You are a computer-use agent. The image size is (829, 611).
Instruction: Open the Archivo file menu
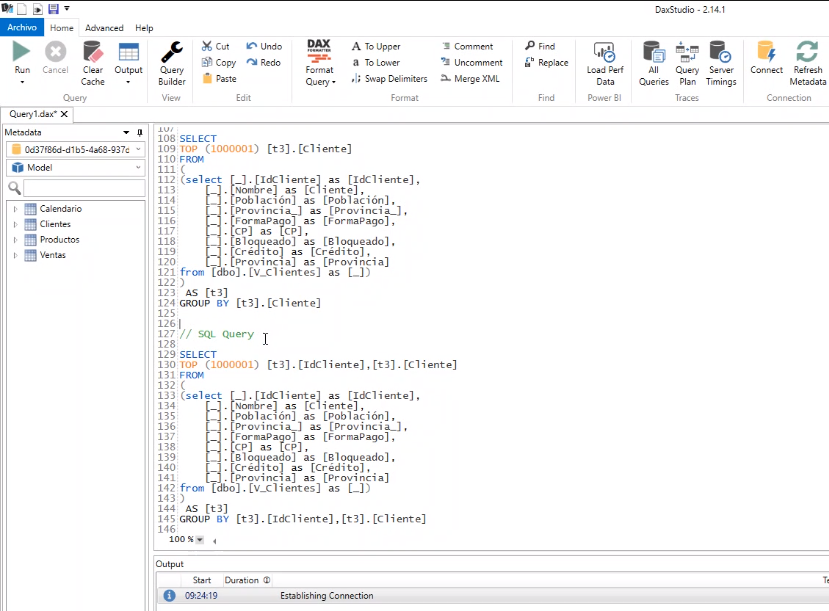pyautogui.click(x=22, y=27)
